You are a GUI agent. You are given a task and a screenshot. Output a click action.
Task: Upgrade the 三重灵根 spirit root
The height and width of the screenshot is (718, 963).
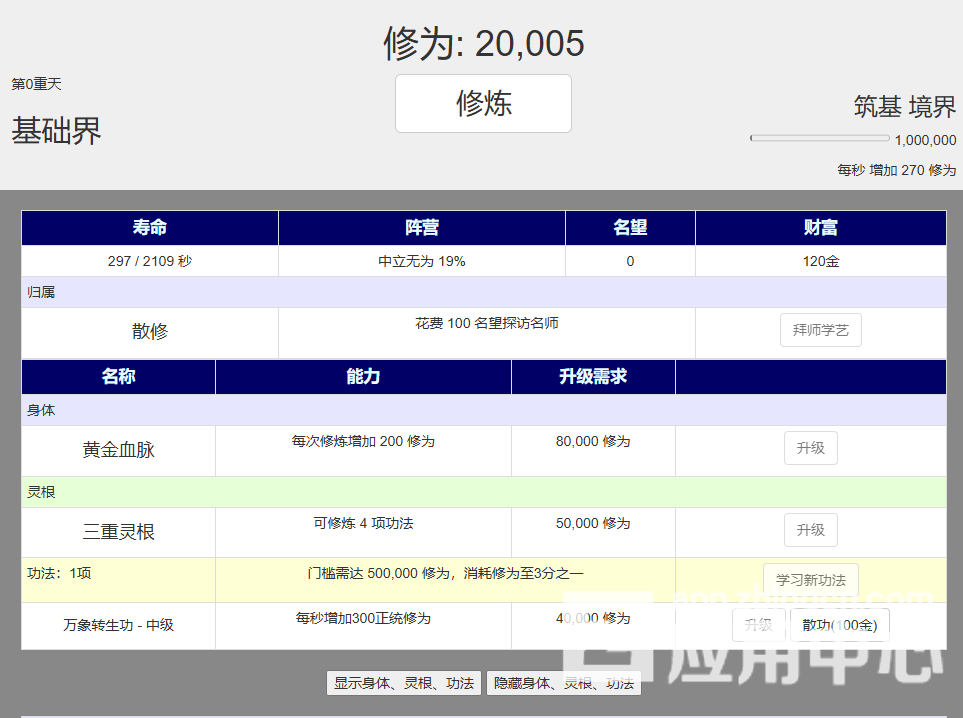pos(810,531)
